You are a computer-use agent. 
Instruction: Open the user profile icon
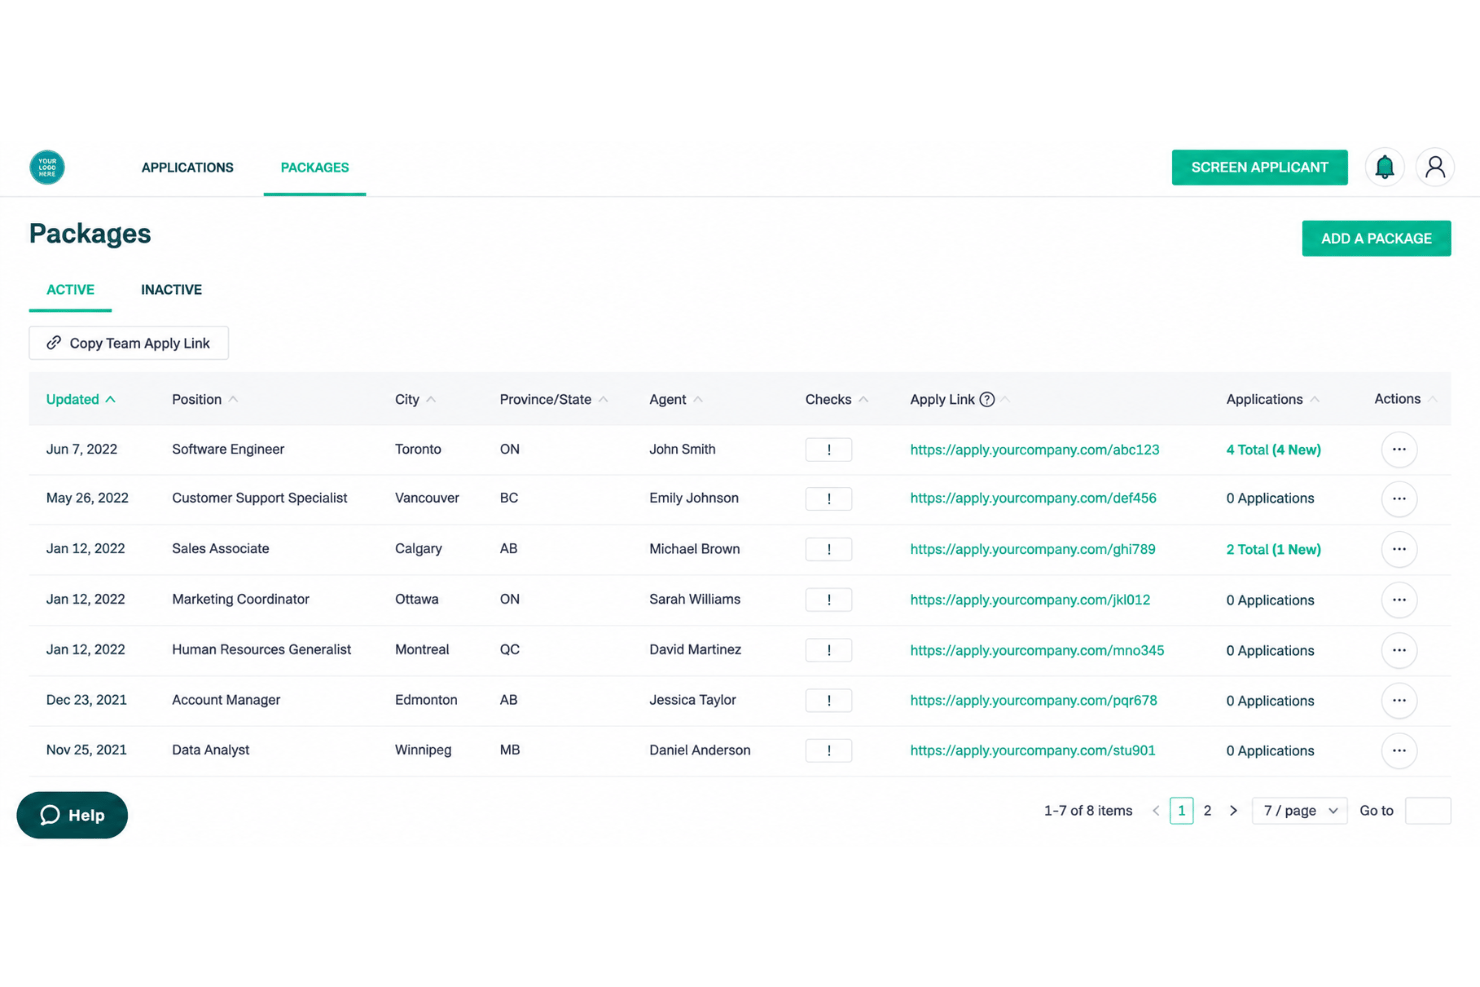(x=1435, y=167)
